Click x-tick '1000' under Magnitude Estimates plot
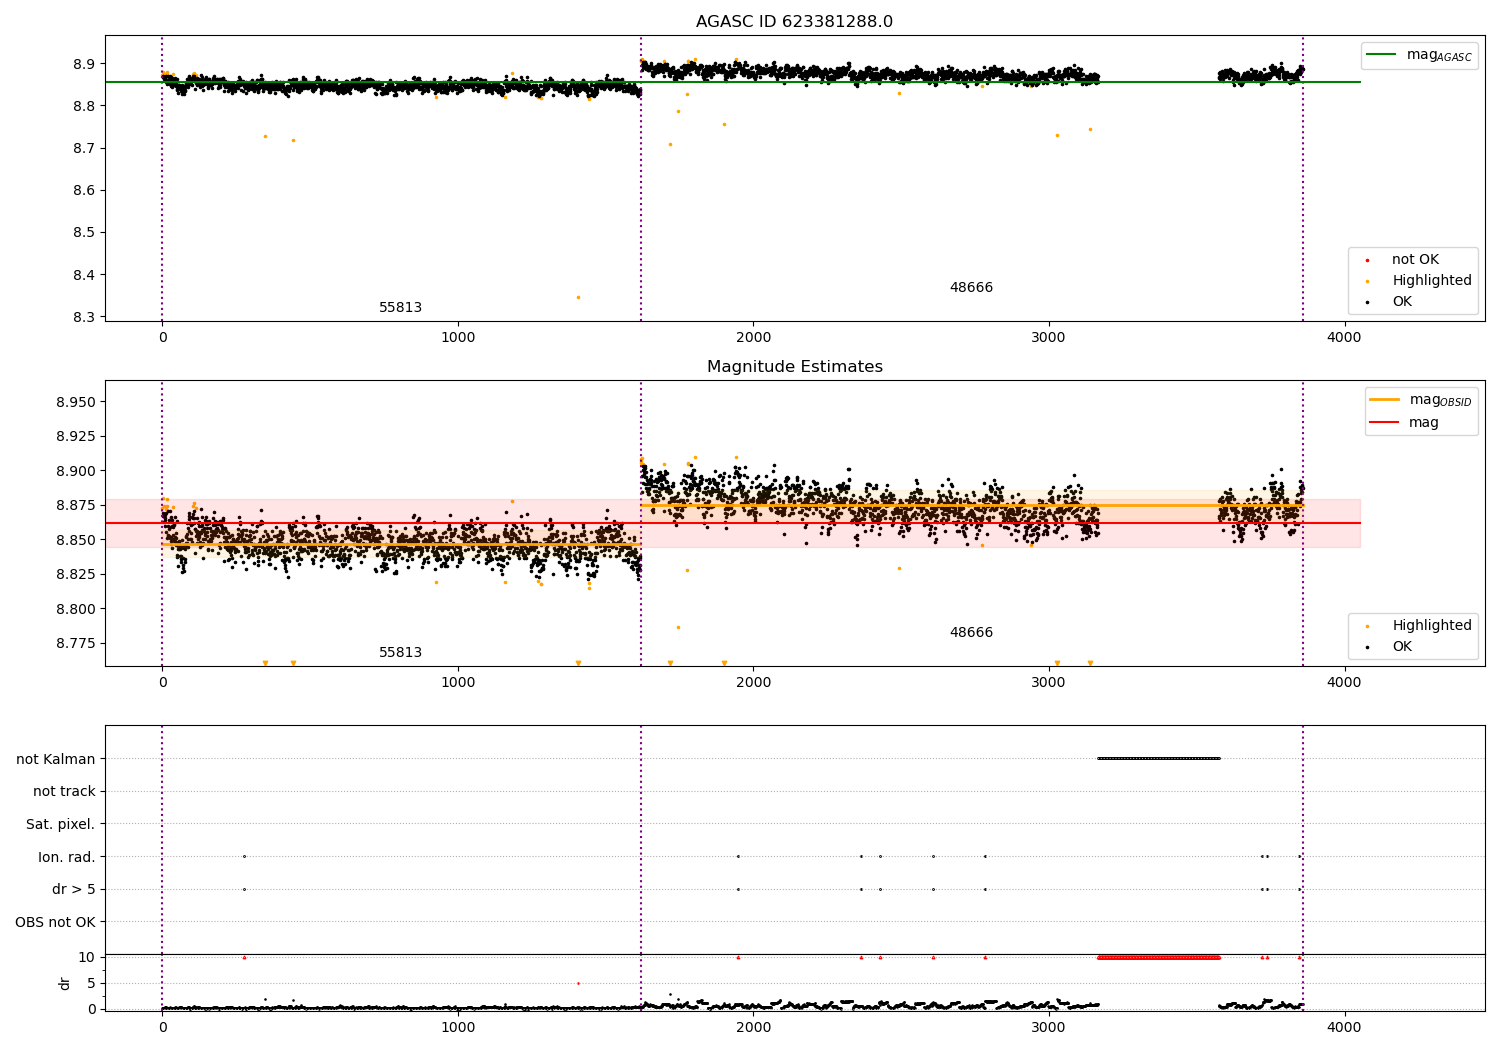 tap(458, 683)
